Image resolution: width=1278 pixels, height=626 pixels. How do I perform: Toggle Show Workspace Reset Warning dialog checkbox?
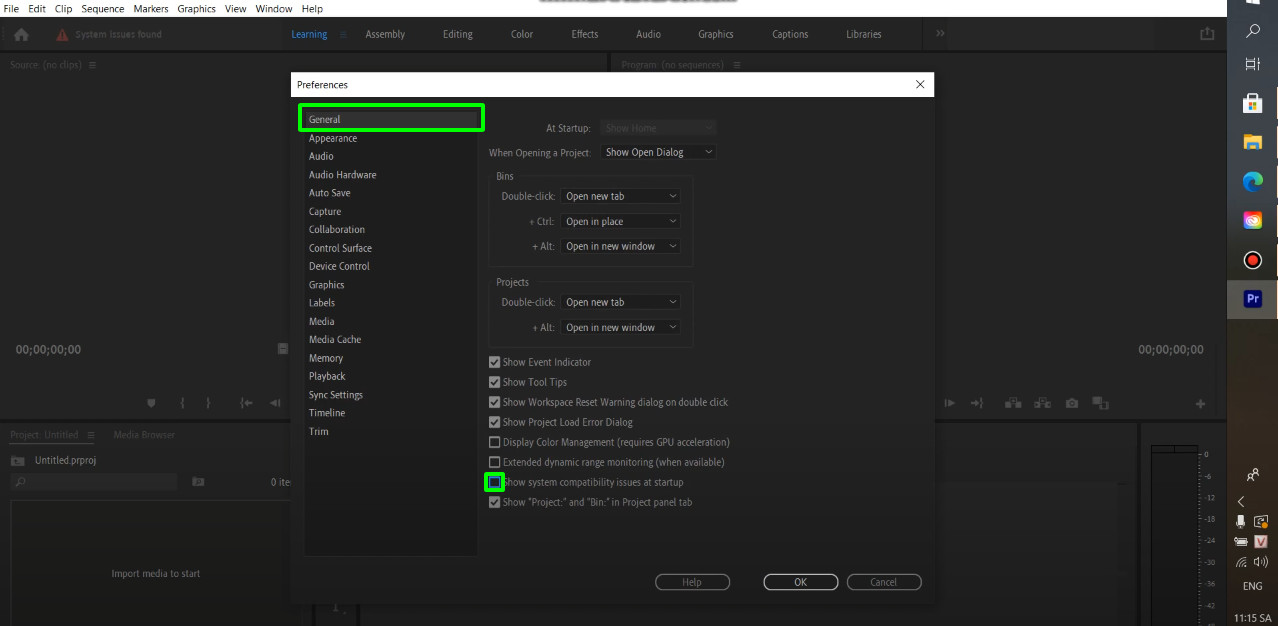(x=494, y=402)
